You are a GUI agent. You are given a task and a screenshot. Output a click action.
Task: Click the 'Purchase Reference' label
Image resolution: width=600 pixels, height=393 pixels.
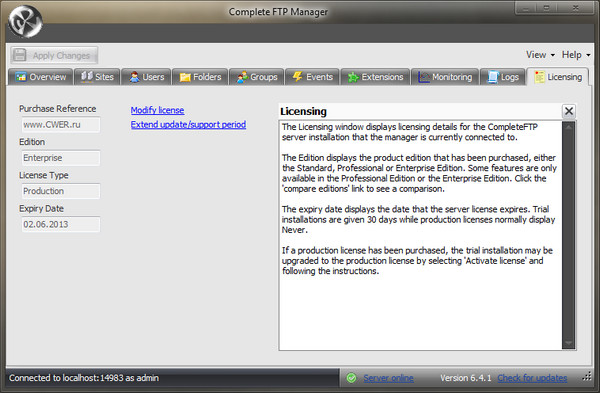pyautogui.click(x=57, y=109)
